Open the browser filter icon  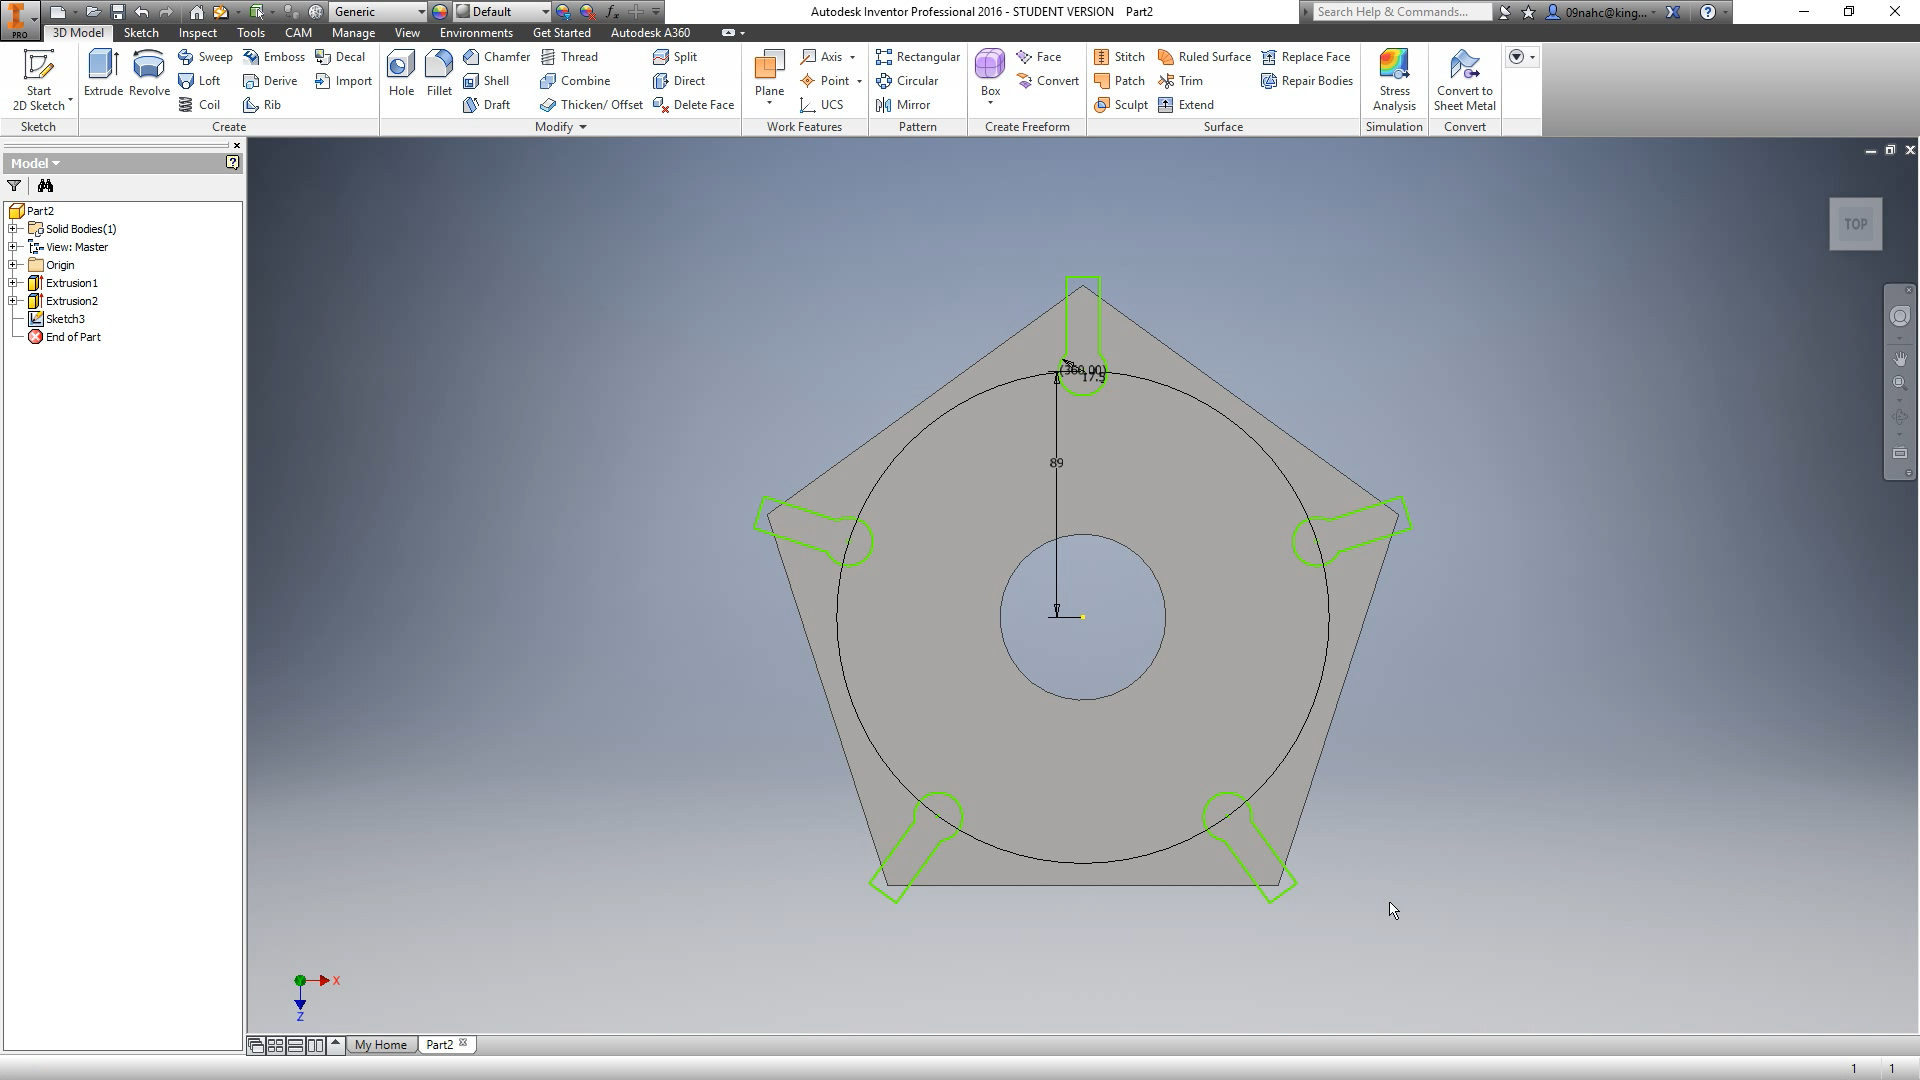coord(14,186)
